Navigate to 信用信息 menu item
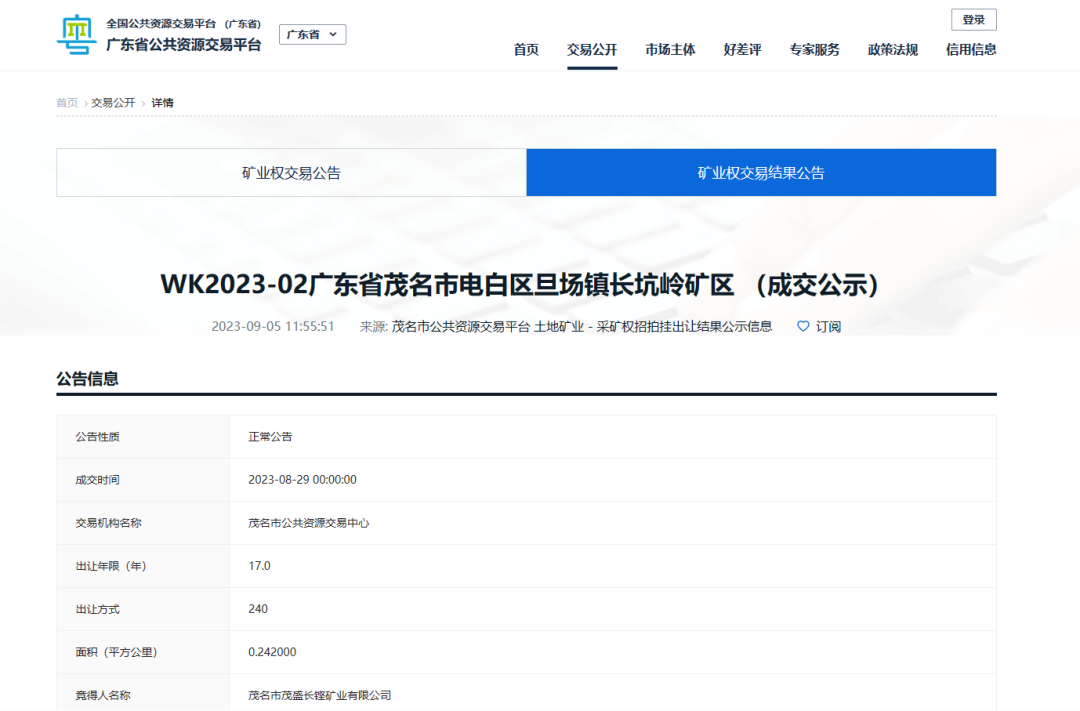Screen dimensions: 1080x711 pyautogui.click(x=970, y=50)
